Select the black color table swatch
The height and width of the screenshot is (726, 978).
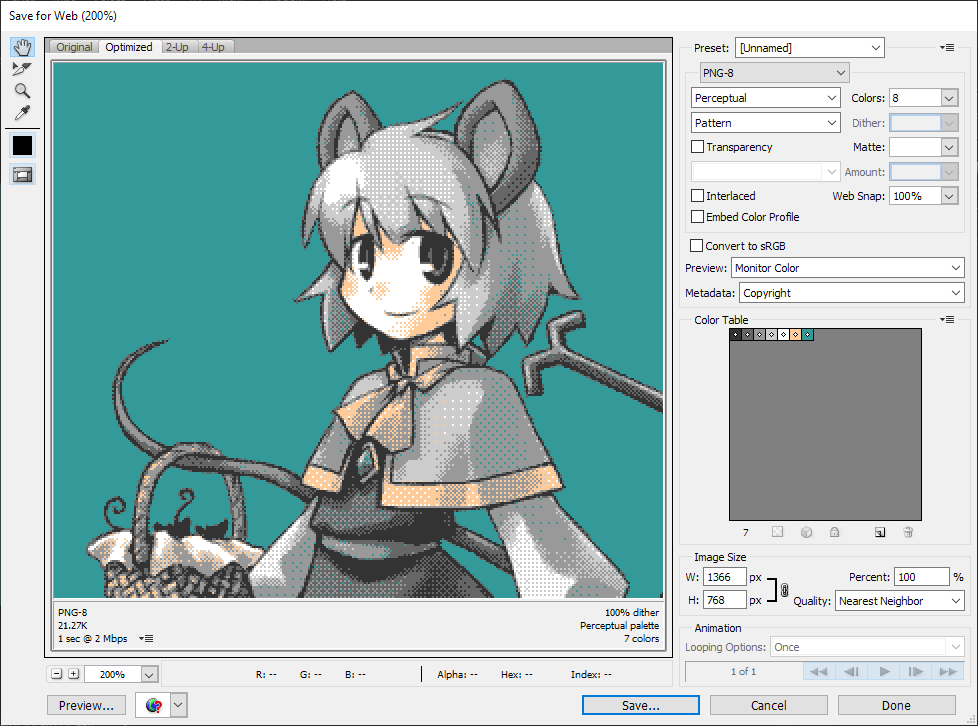click(x=736, y=335)
